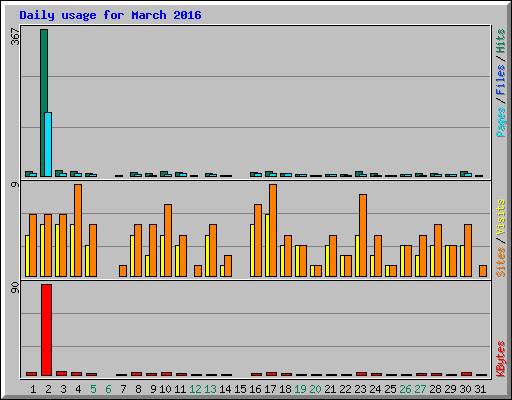Click the orange Sites legend label
The image size is (512, 400).
pyautogui.click(x=500, y=262)
